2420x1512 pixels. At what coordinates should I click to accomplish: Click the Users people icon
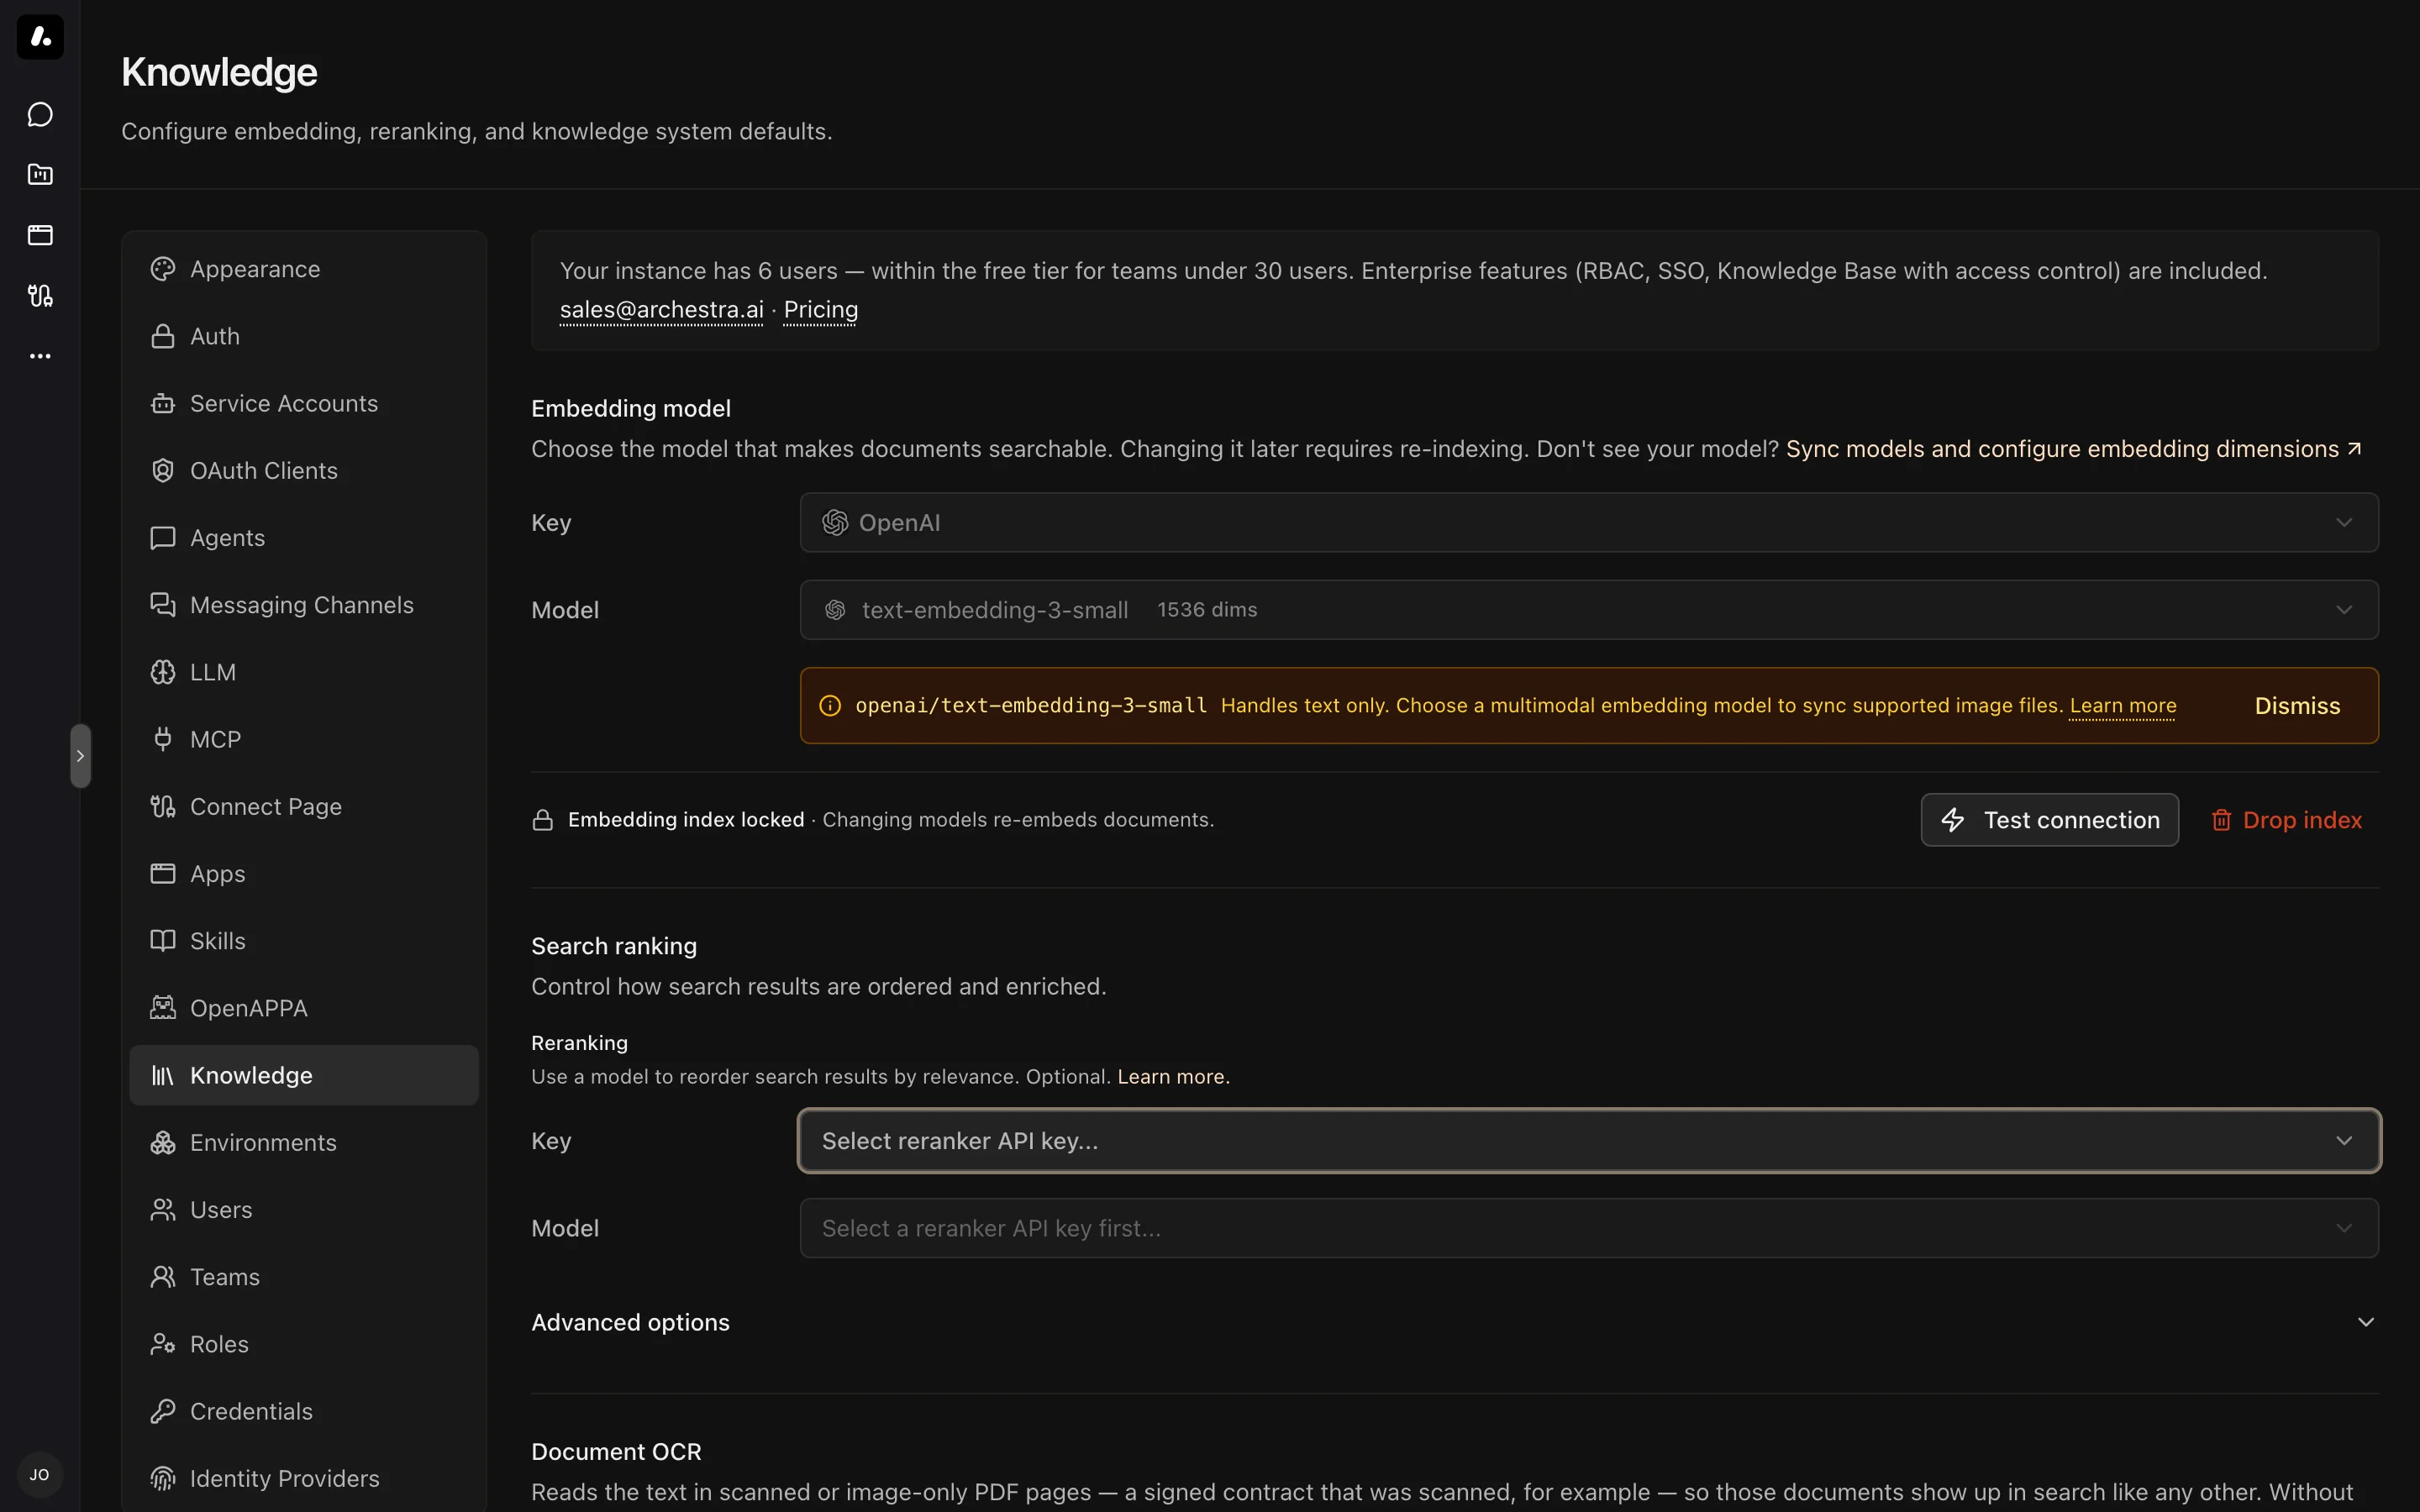point(163,1210)
